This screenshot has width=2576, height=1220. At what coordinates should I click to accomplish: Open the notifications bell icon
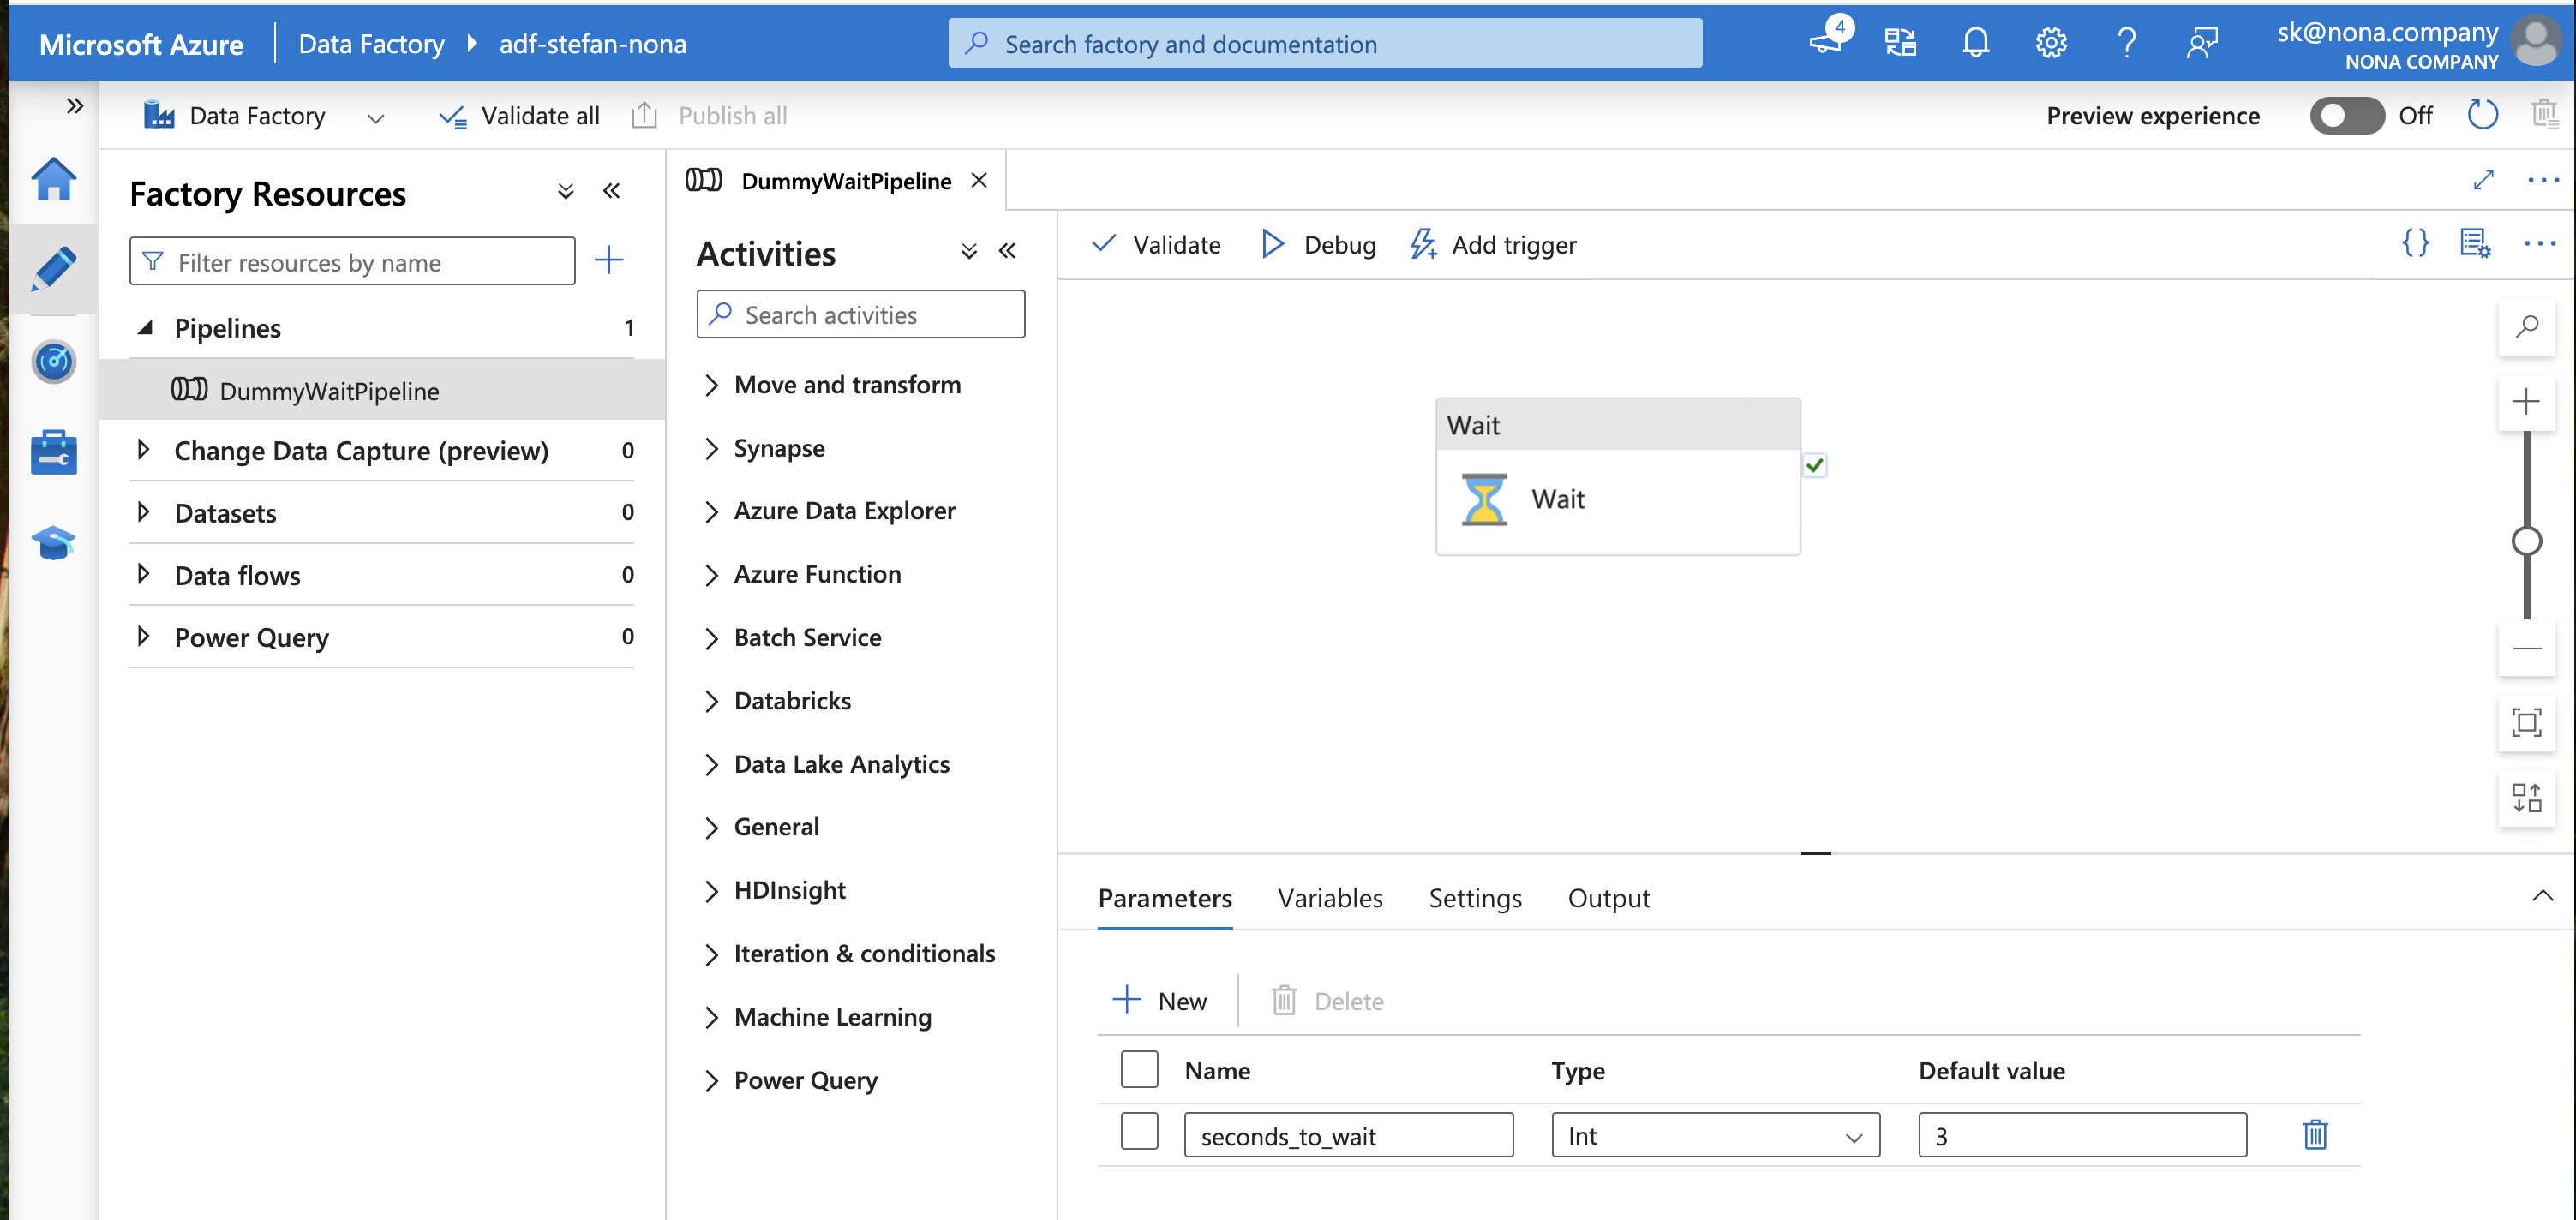1975,43
